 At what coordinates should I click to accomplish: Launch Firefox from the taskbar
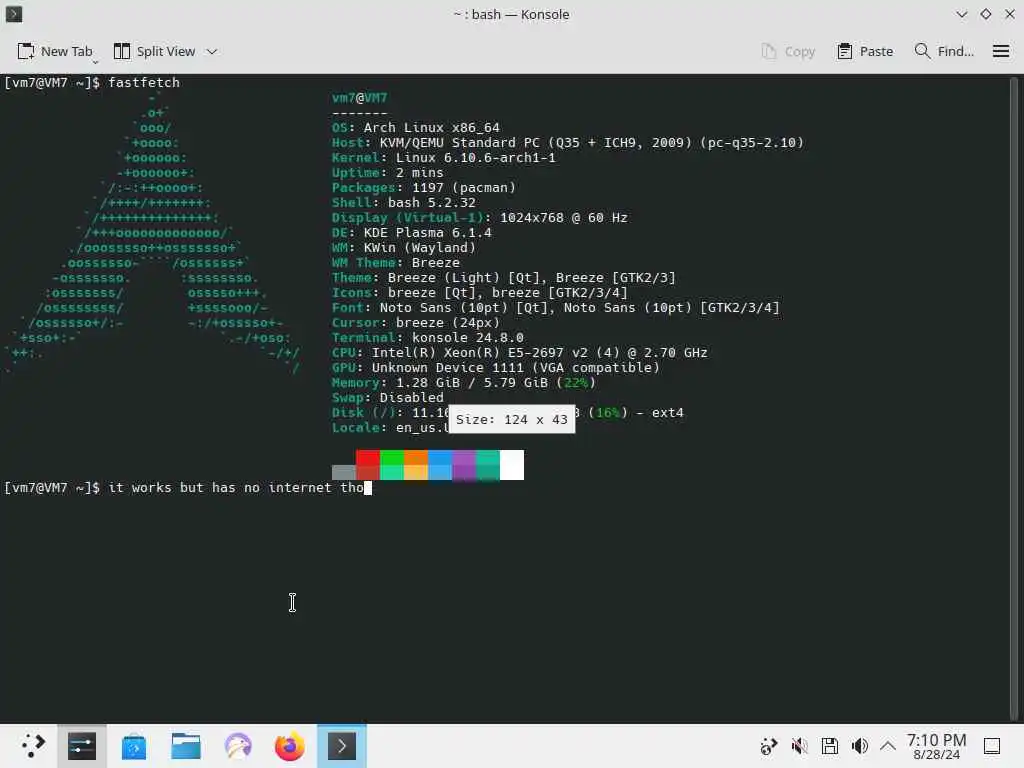click(289, 746)
